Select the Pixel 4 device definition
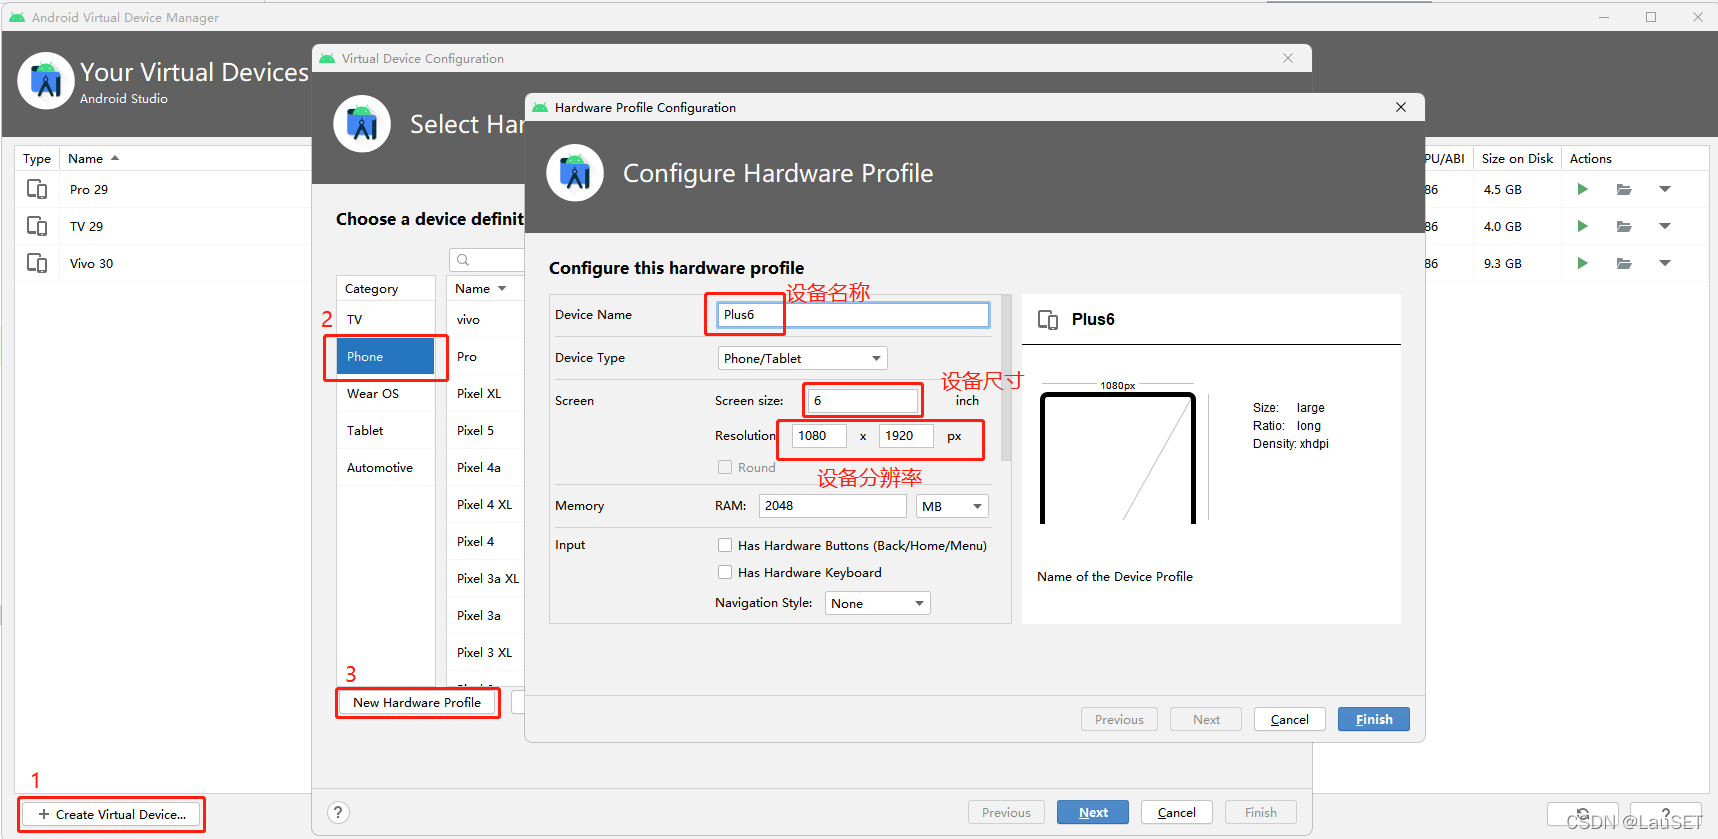Viewport: 1718px width, 839px height. 486,541
